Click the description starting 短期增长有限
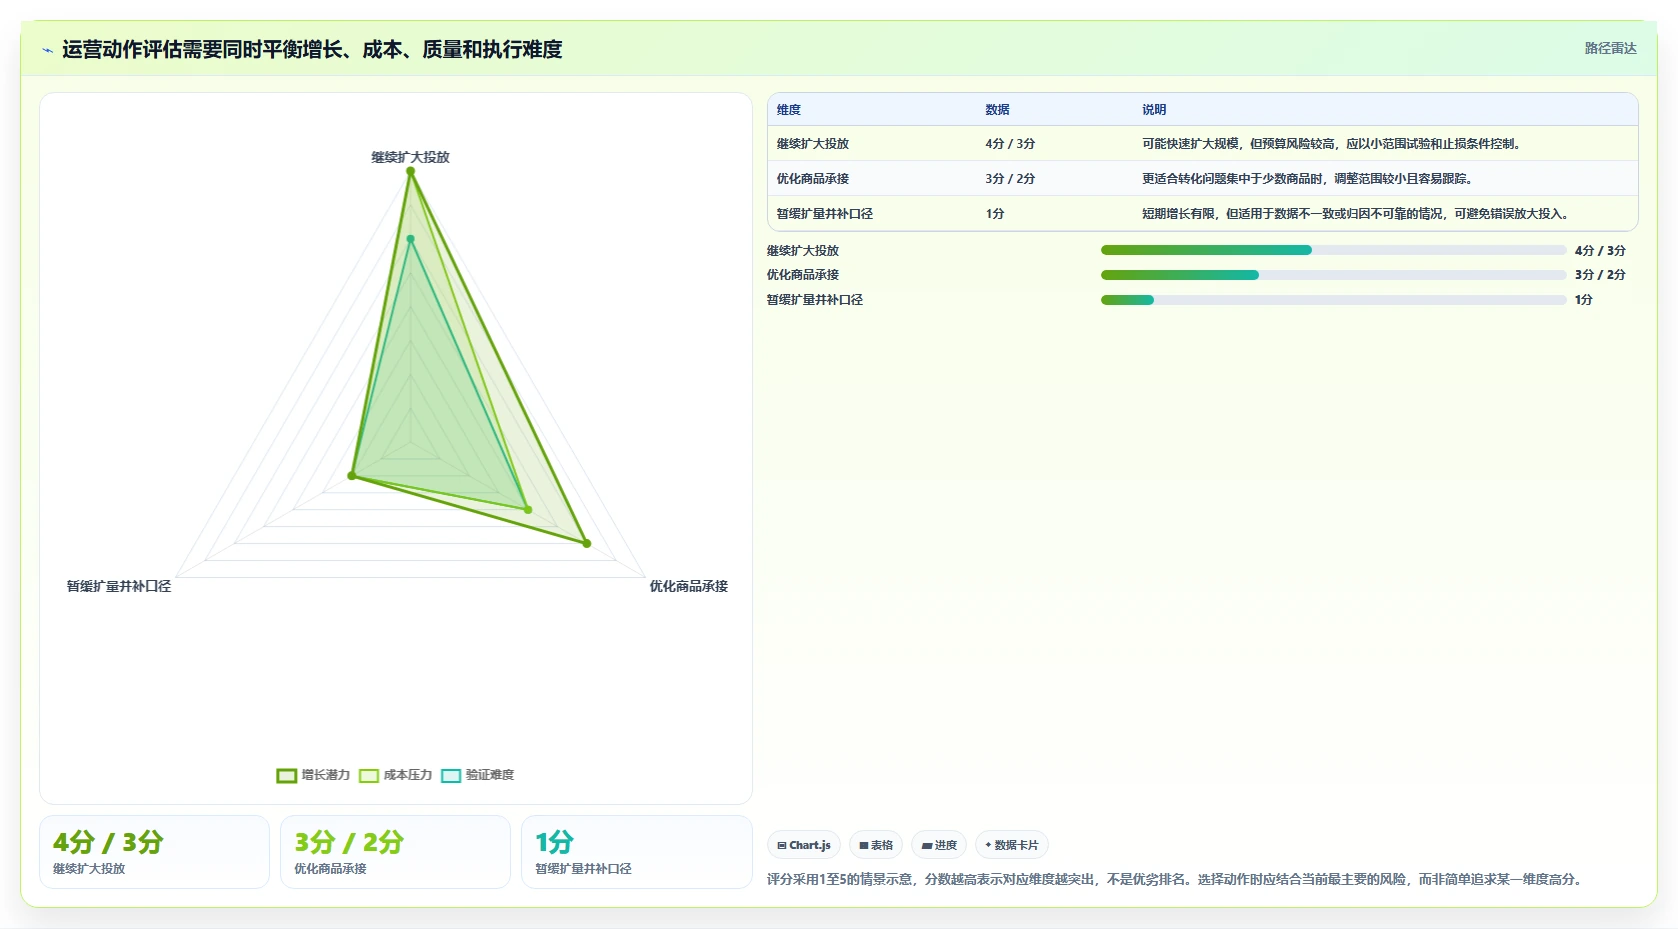 click(x=1357, y=214)
